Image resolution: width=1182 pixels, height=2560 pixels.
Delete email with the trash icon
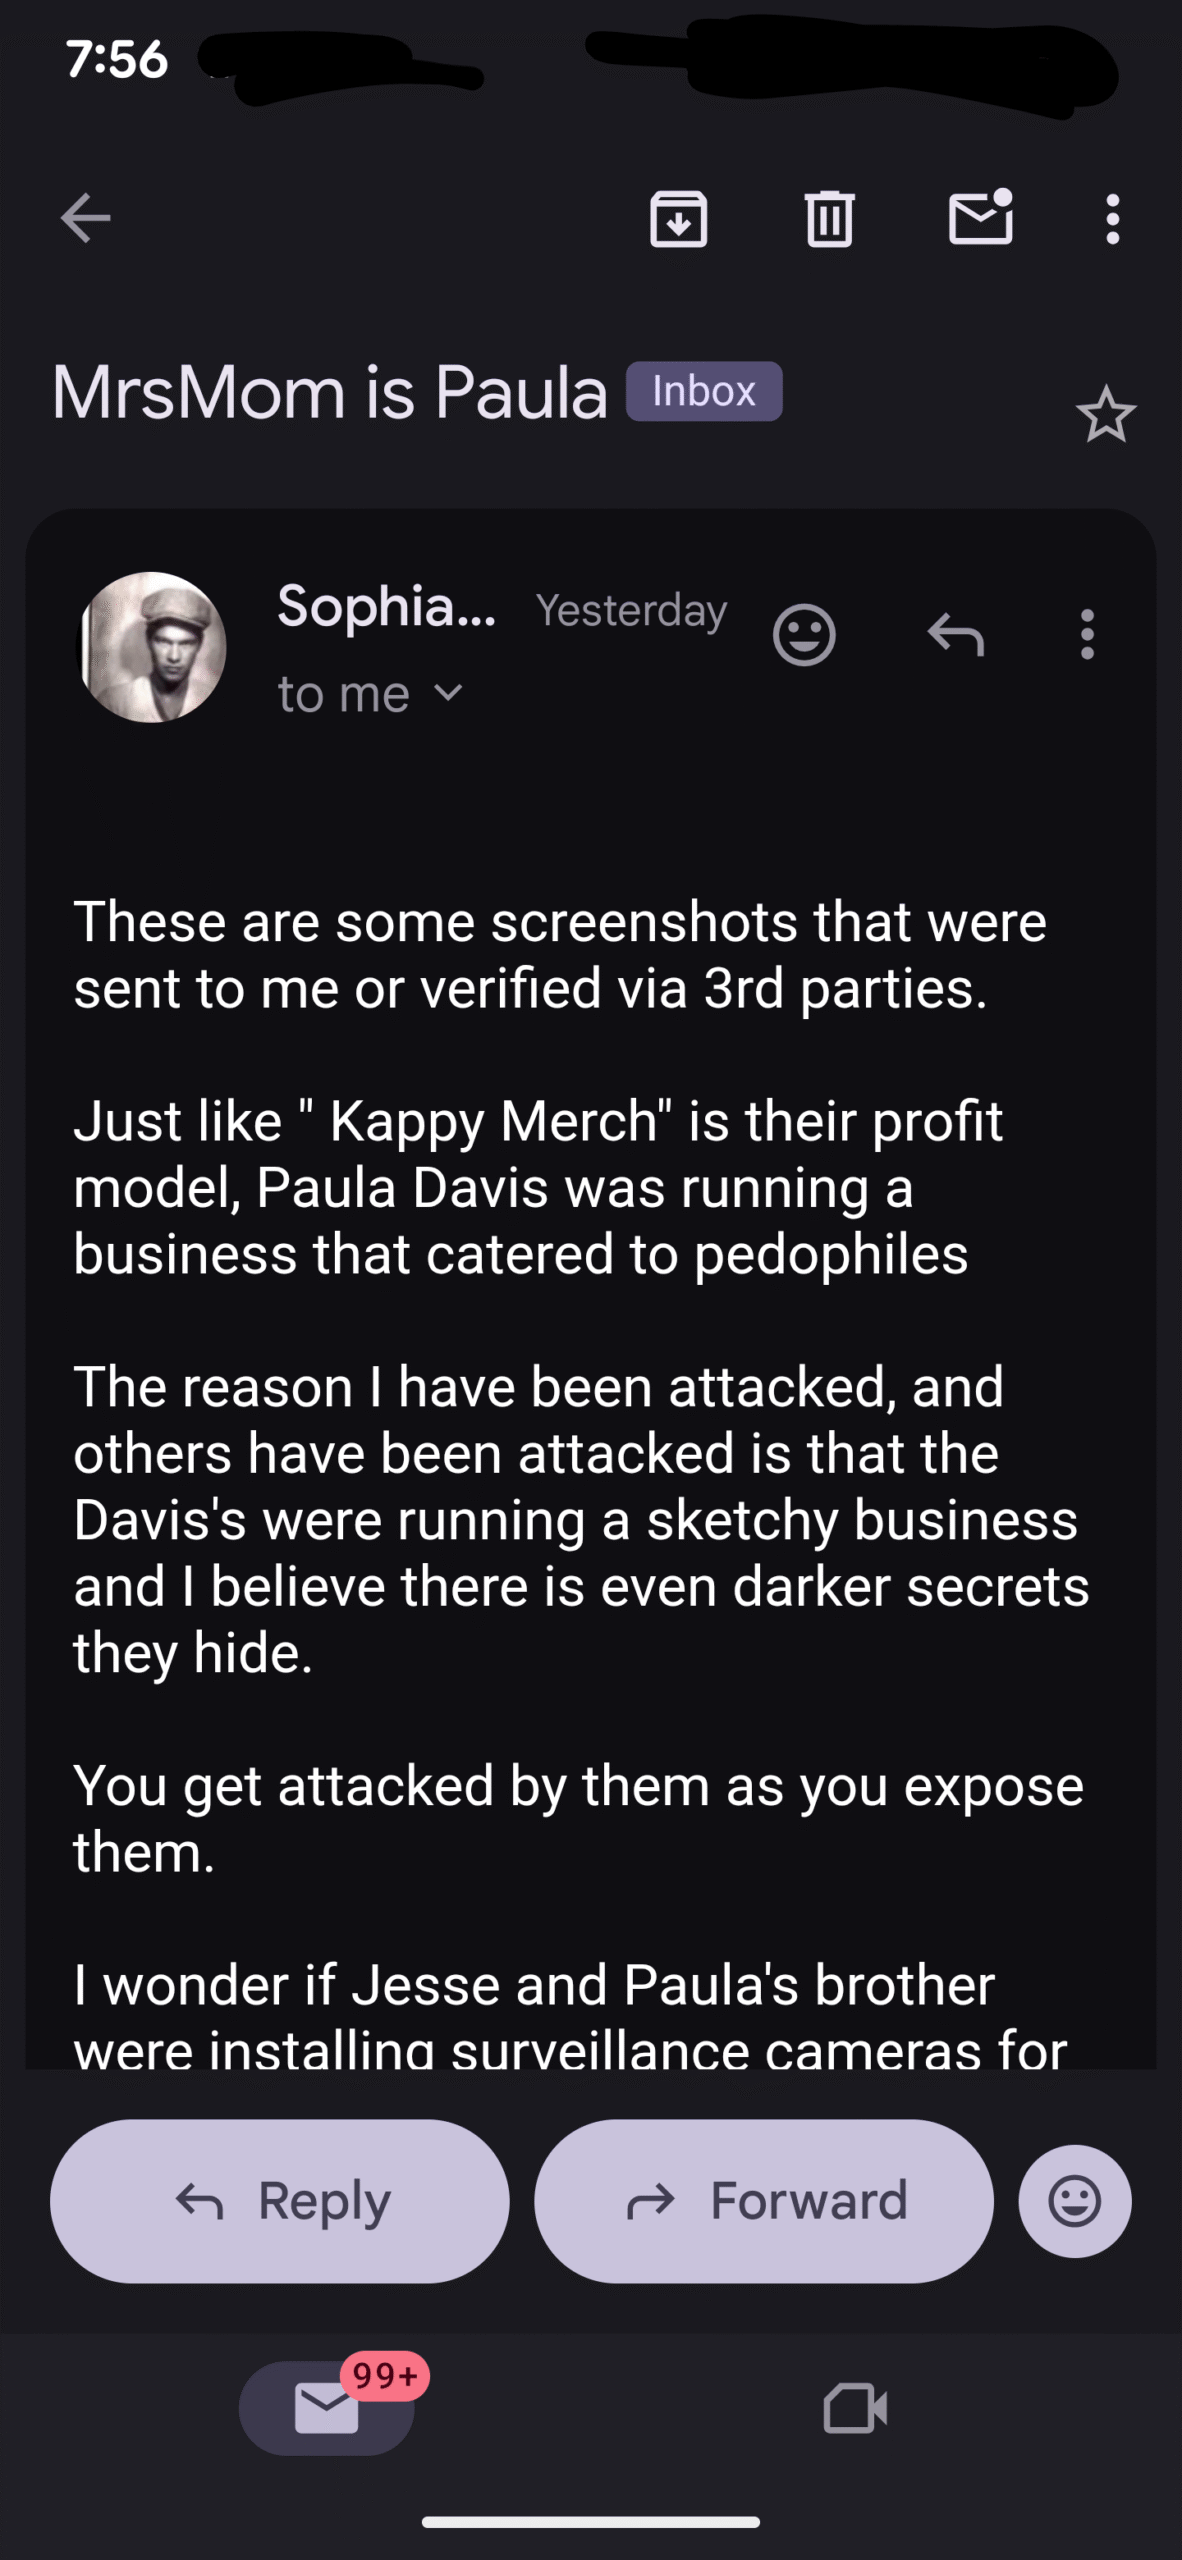[x=829, y=218]
